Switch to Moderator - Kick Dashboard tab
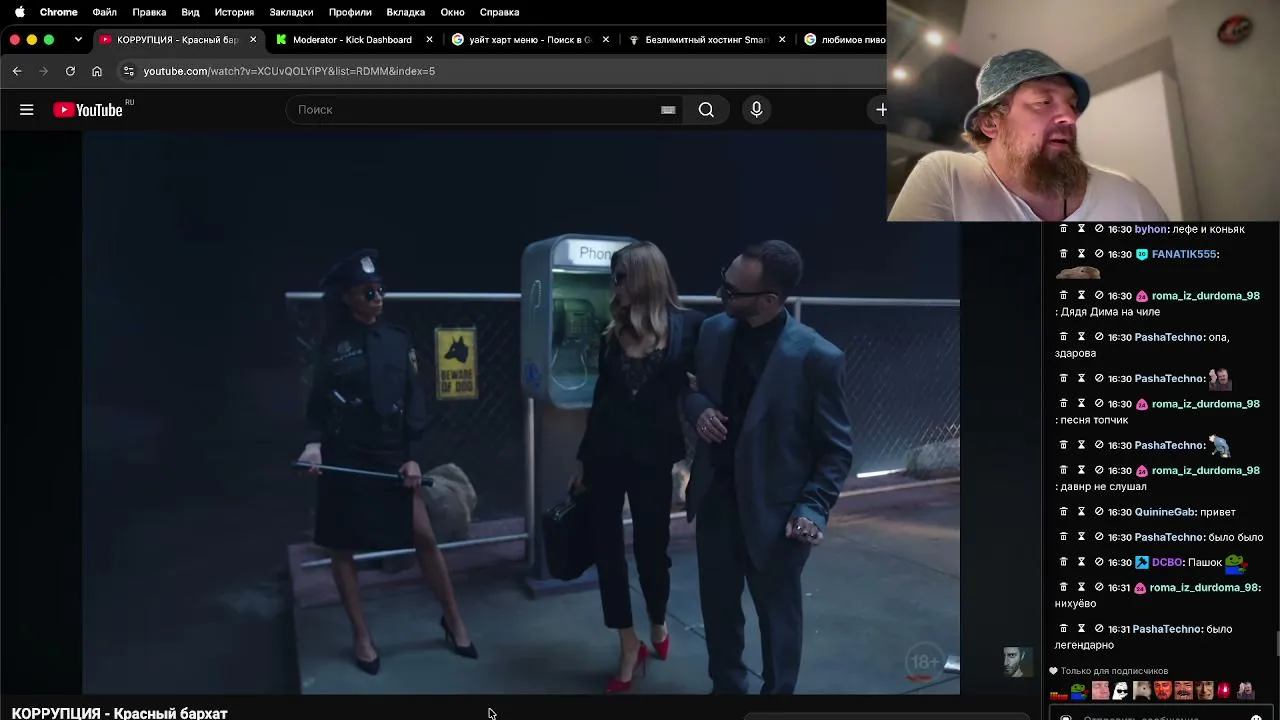1280x720 pixels. [352, 40]
